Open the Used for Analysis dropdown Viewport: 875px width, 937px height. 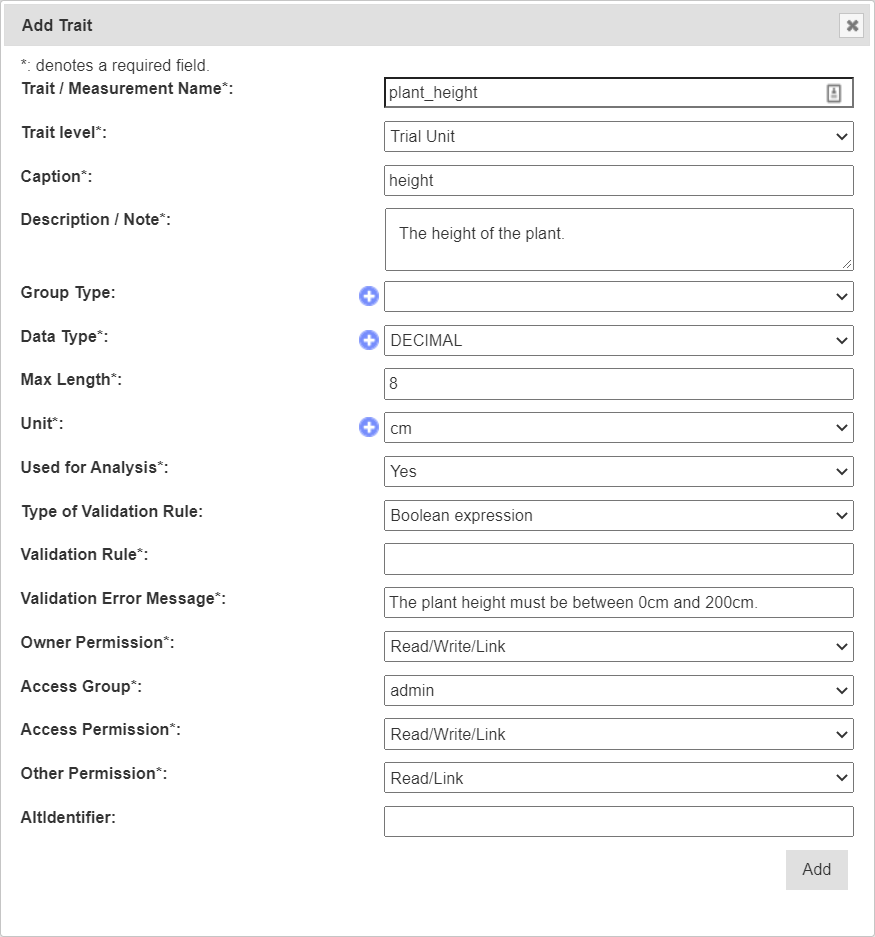click(618, 471)
